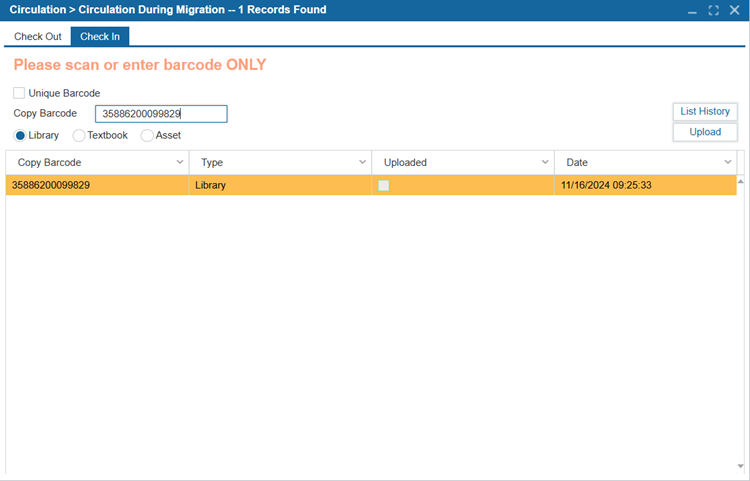Click the Upload button
This screenshot has height=481, width=750.
[705, 132]
